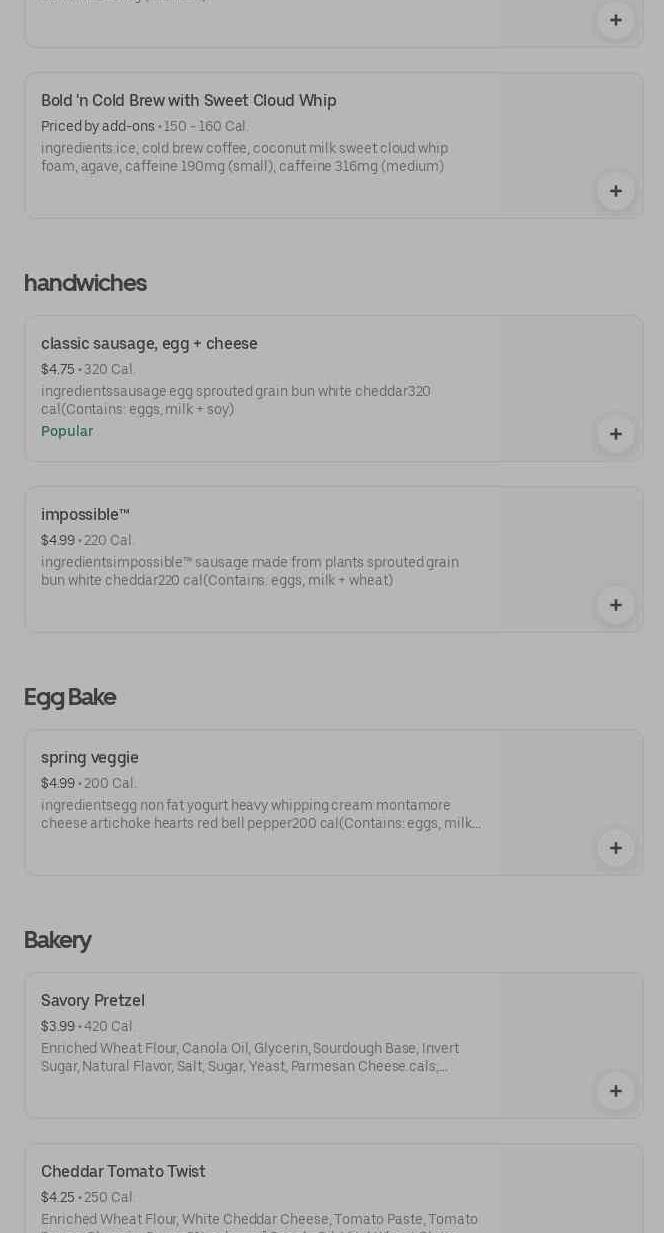664x1233 pixels.
Task: Click the spring veggie item title
Action: [90, 758]
